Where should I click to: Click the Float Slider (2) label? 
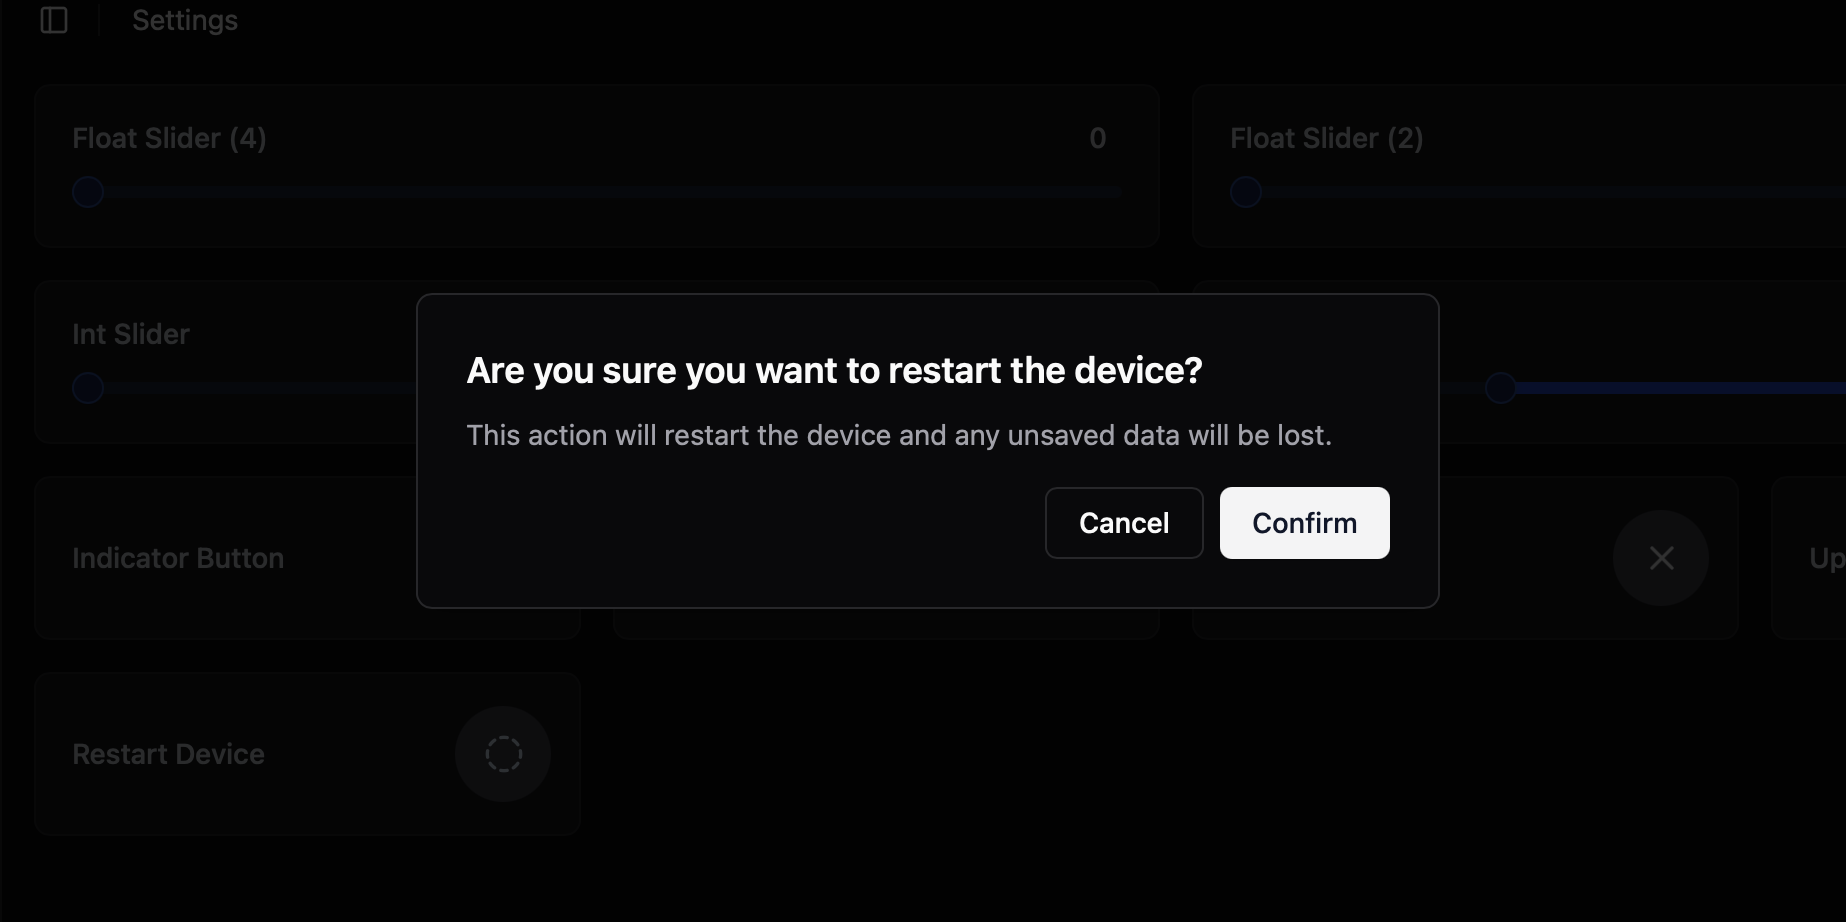tap(1326, 138)
